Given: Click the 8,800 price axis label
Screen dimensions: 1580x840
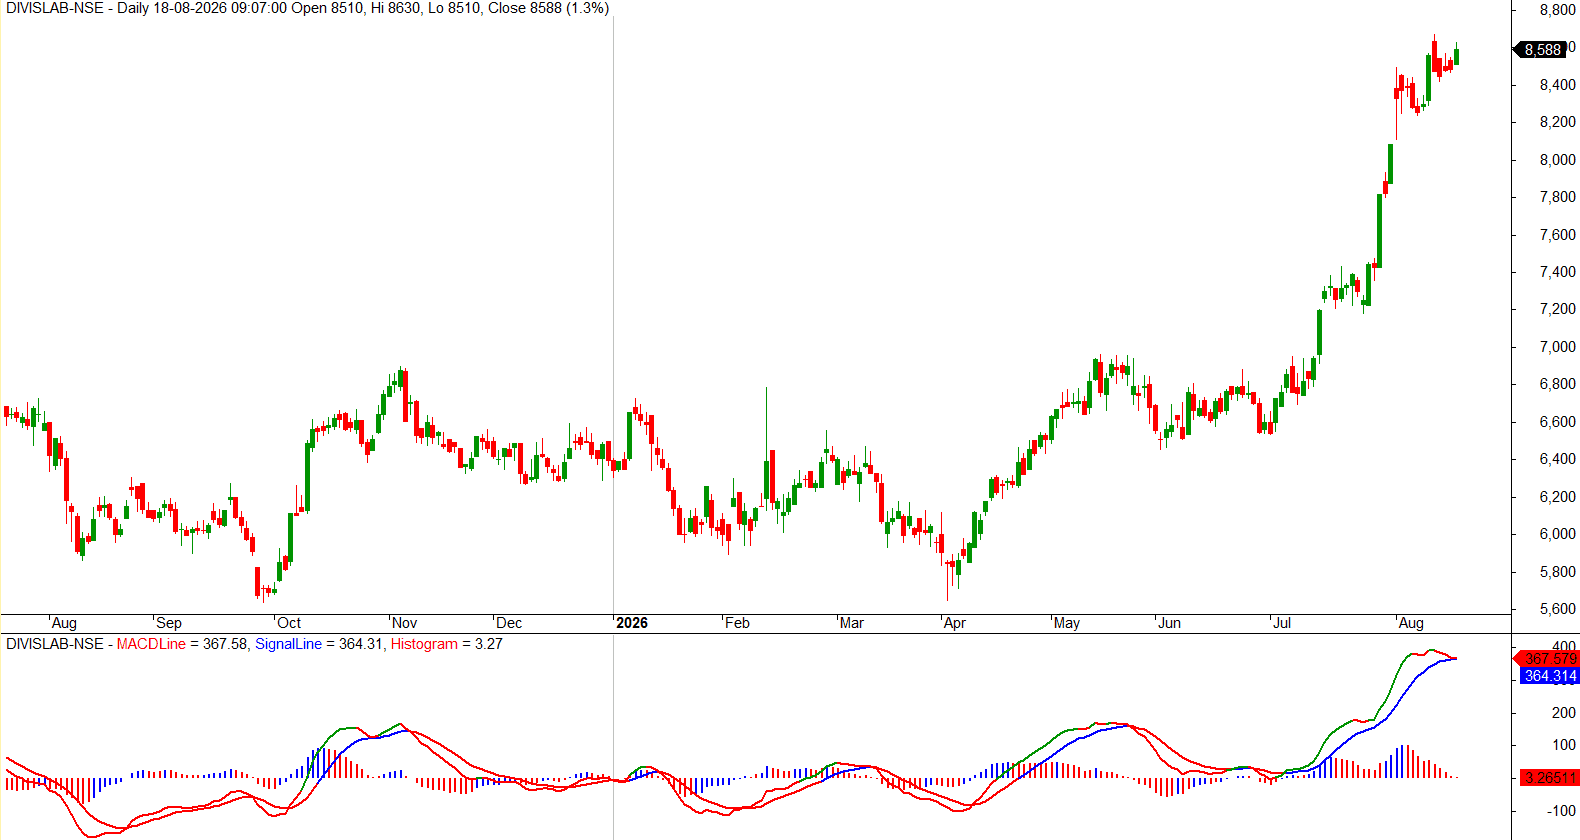Looking at the screenshot, I should (1558, 10).
